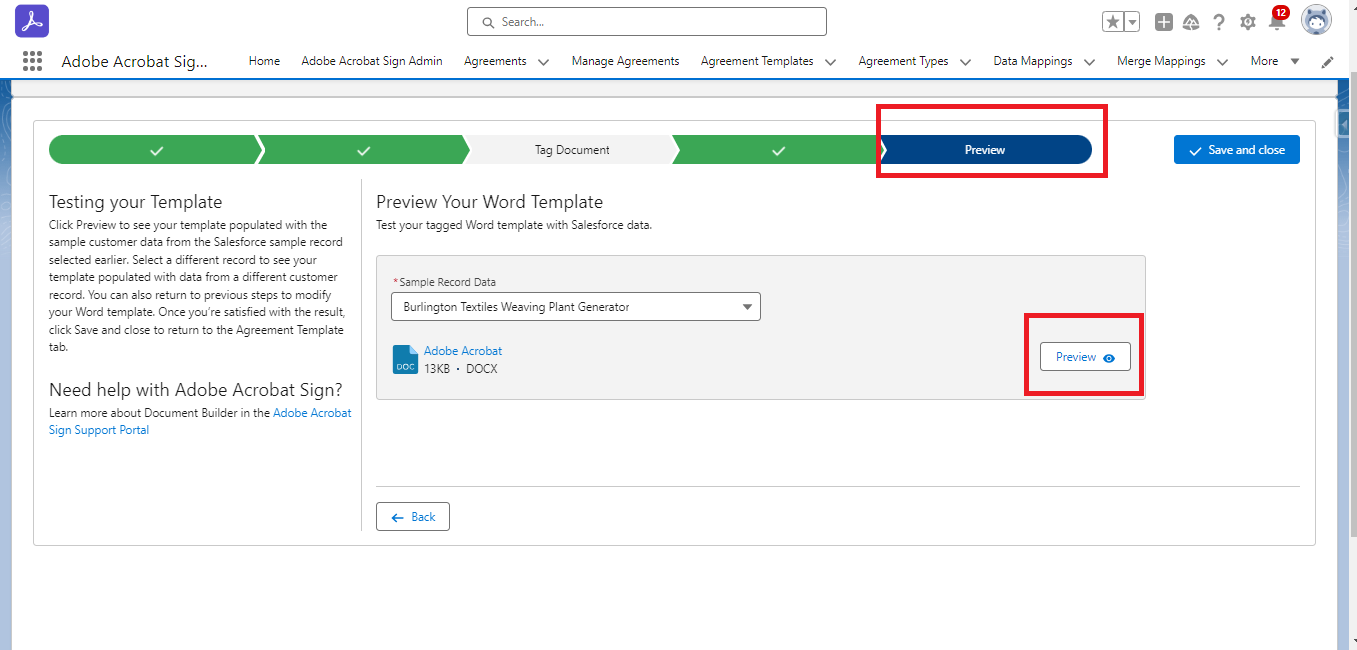Expand the Agreement Types tab chevron

965,62
